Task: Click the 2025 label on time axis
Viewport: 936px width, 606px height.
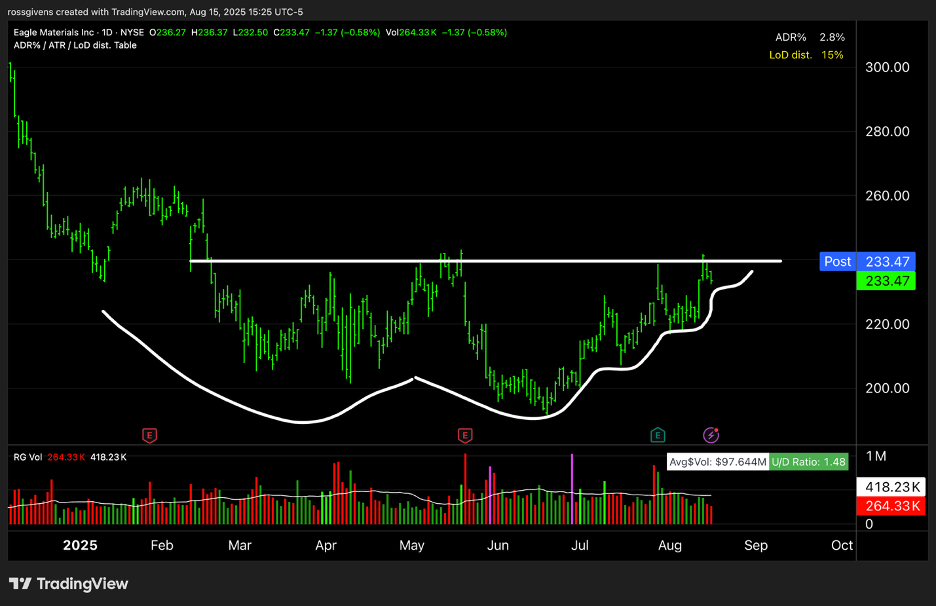Action: click(80, 545)
